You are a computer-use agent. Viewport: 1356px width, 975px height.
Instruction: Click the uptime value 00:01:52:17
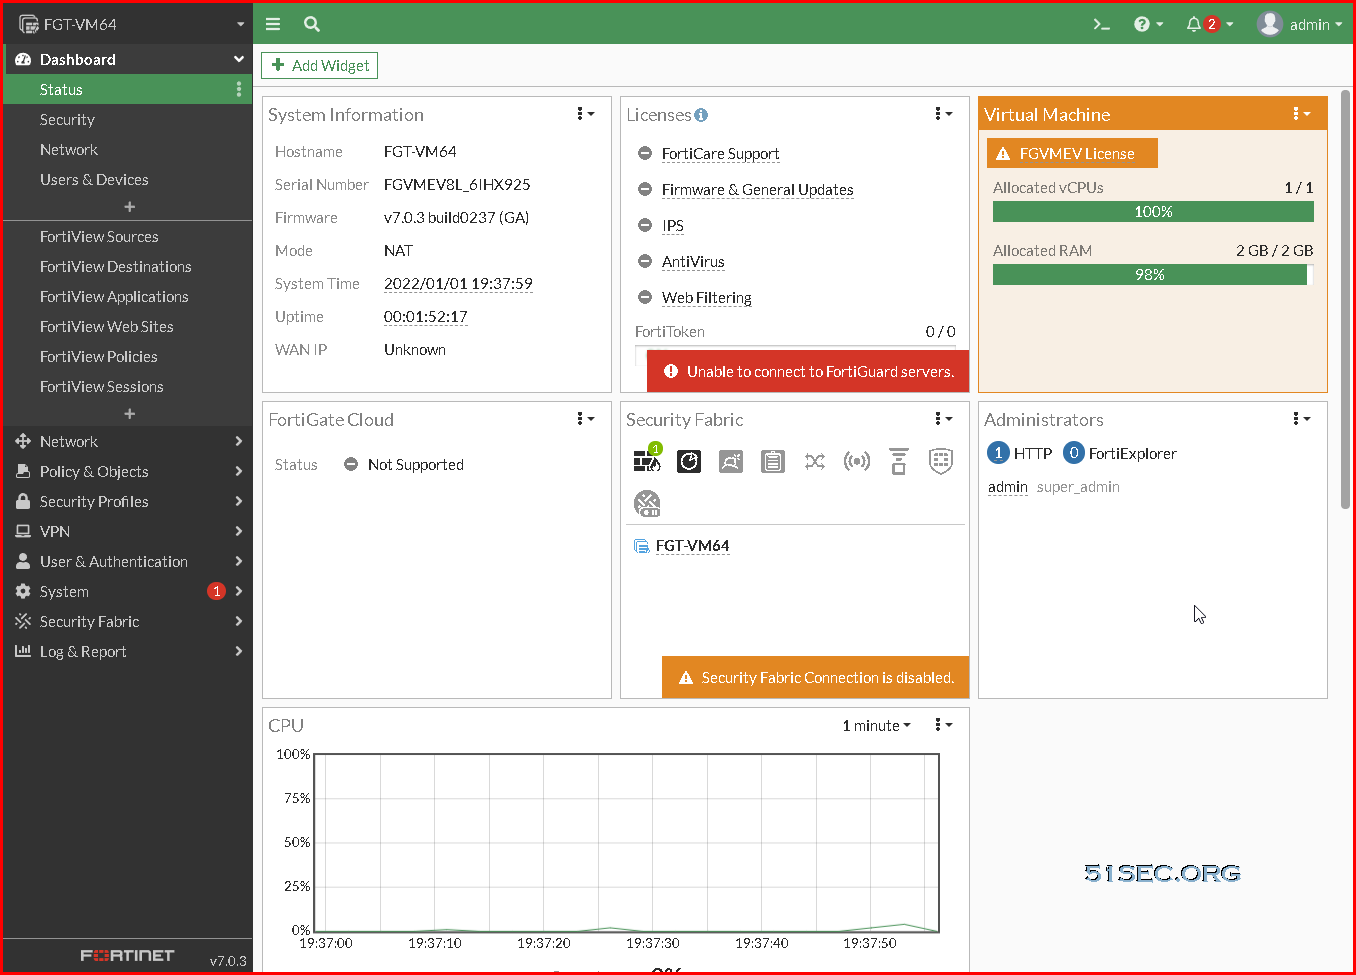426,317
